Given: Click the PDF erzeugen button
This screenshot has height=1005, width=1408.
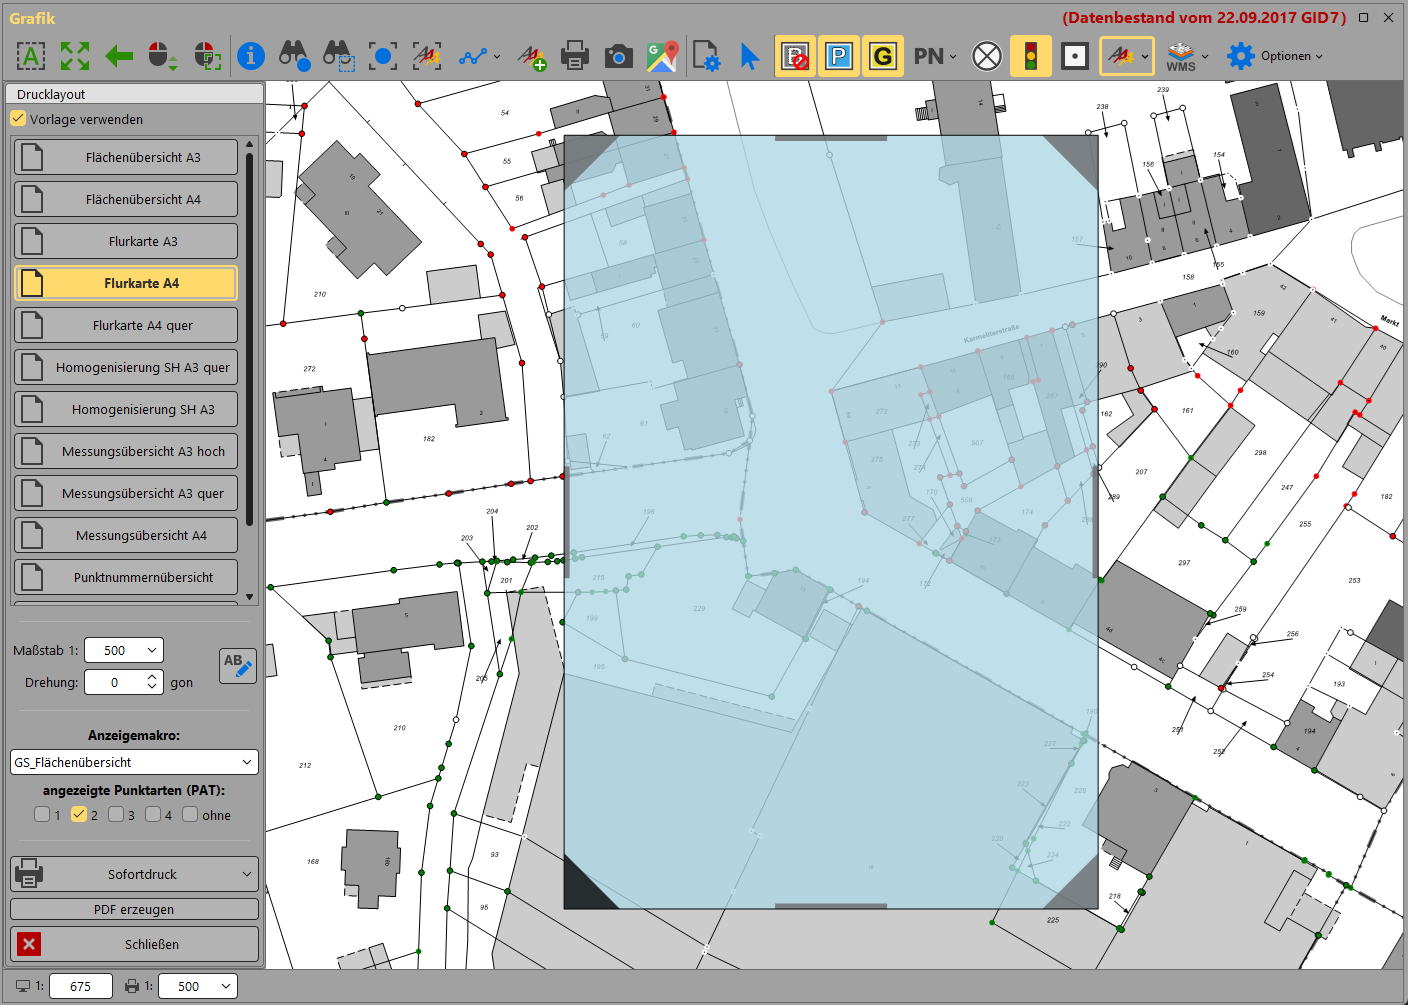Looking at the screenshot, I should [x=134, y=909].
